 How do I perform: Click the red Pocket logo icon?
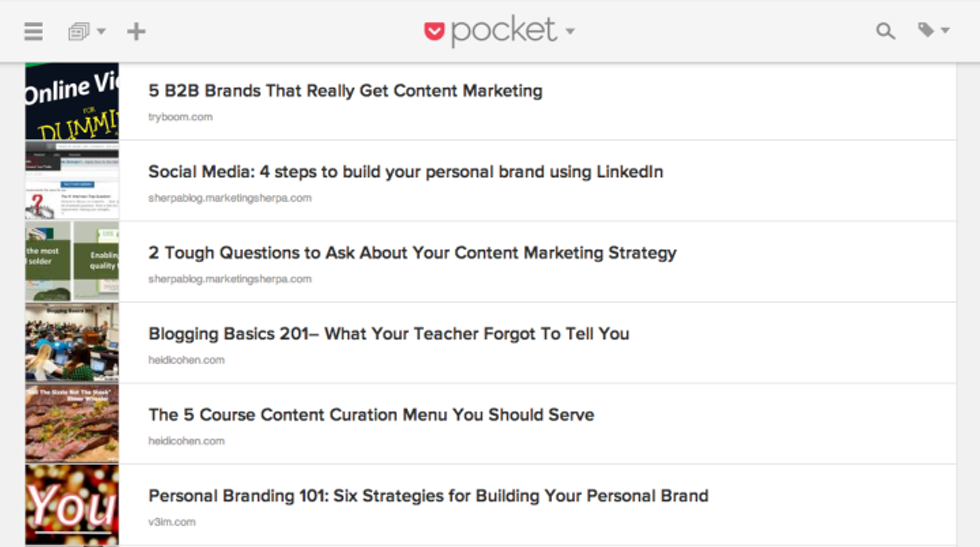(434, 31)
